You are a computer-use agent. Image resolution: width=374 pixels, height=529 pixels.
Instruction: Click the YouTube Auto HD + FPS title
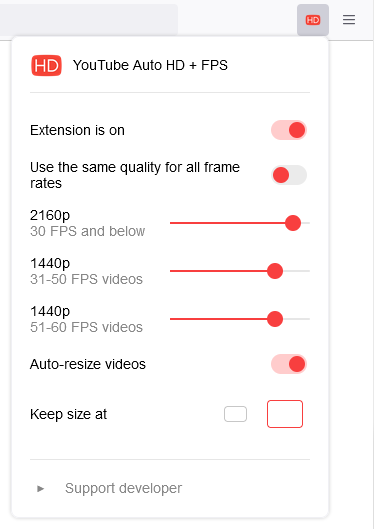point(150,65)
